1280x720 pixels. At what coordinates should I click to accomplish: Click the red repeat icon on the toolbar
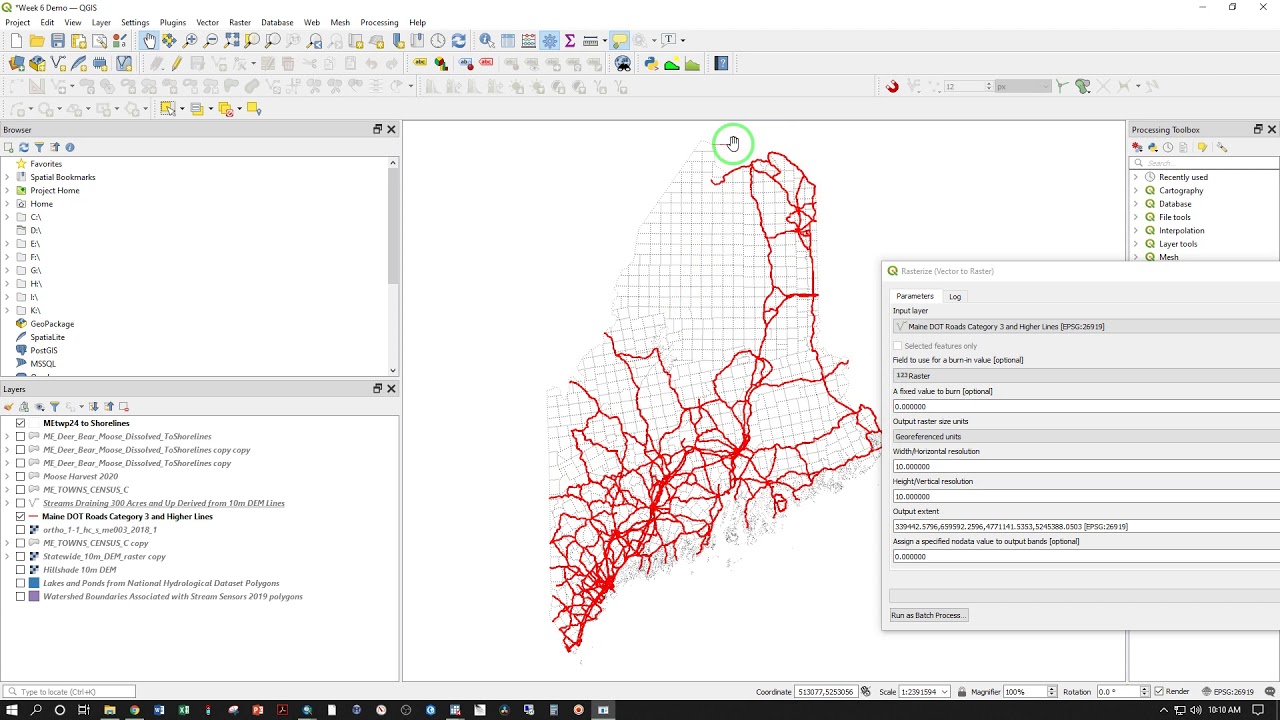[x=892, y=87]
